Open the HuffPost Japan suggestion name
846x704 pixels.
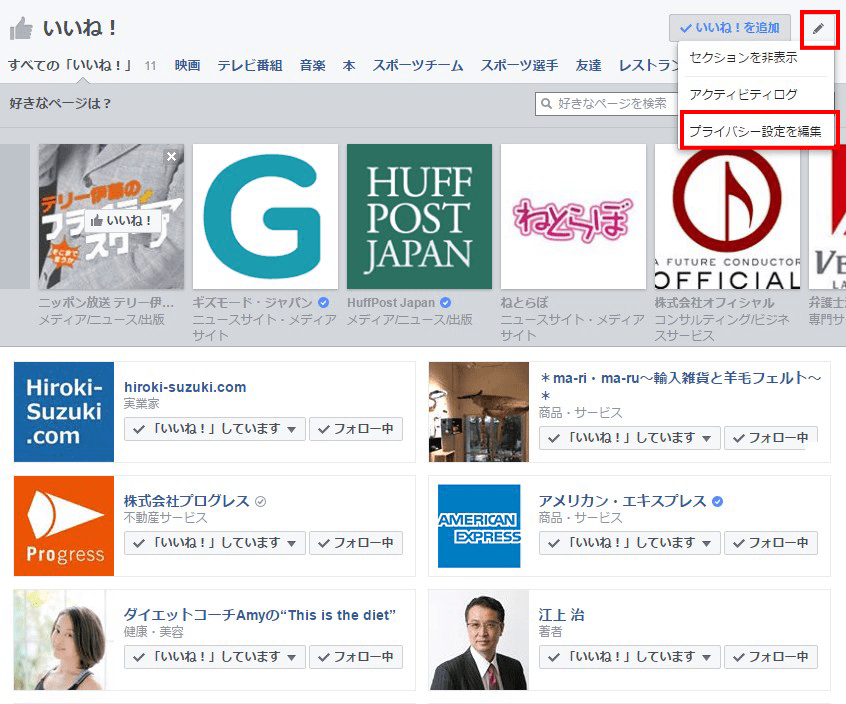tap(391, 303)
